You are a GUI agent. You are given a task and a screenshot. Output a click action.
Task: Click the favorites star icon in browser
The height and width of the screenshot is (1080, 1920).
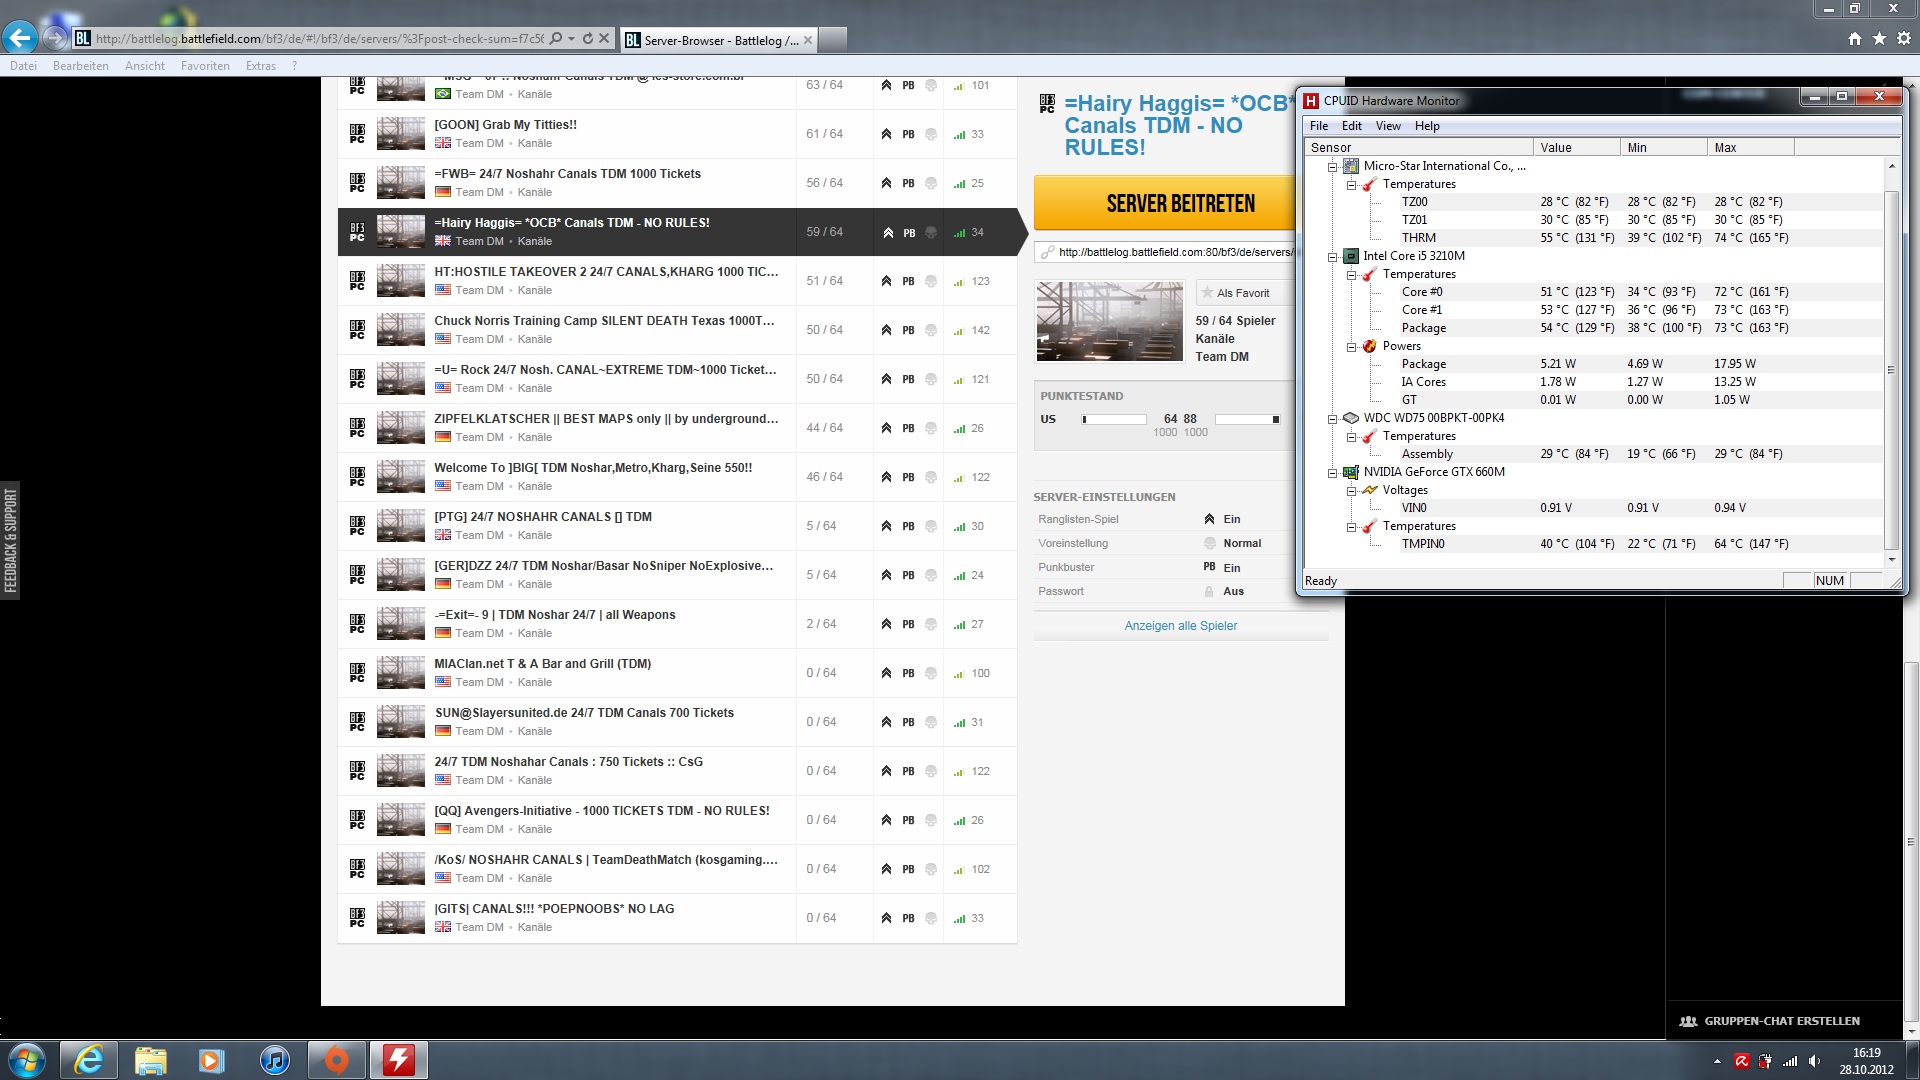click(1880, 39)
